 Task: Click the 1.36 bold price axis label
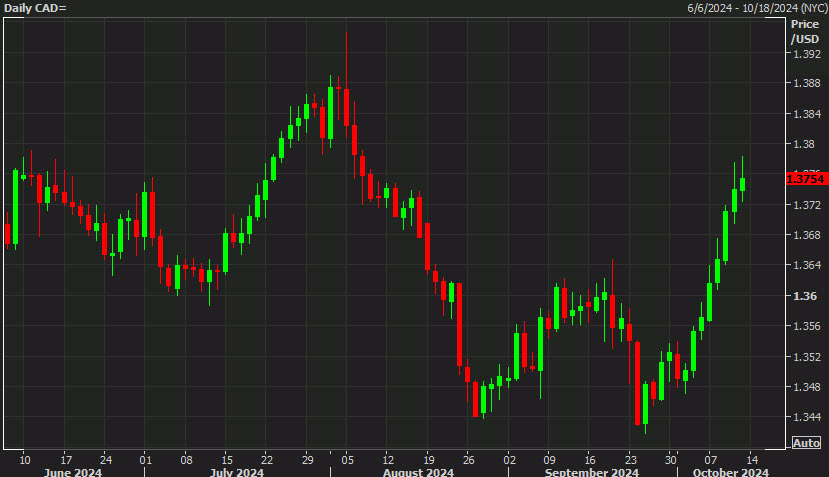[x=805, y=296]
